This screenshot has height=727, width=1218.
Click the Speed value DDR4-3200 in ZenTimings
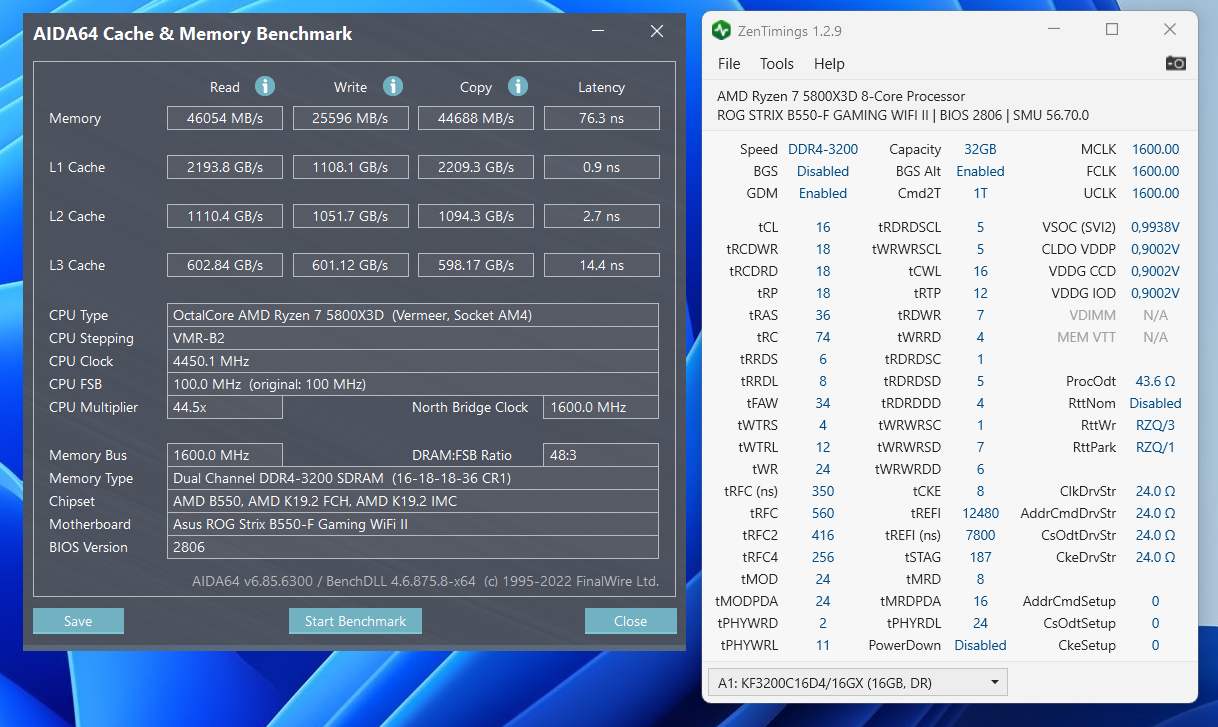(823, 149)
